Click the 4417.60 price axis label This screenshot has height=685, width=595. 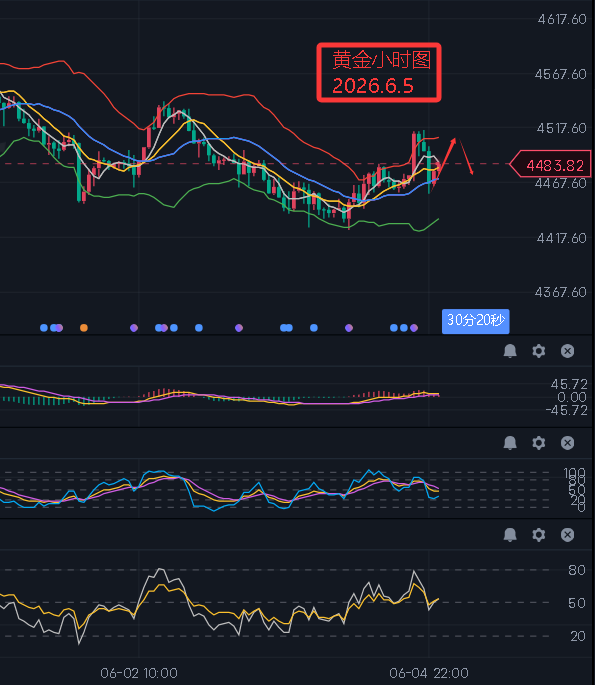pyautogui.click(x=561, y=238)
